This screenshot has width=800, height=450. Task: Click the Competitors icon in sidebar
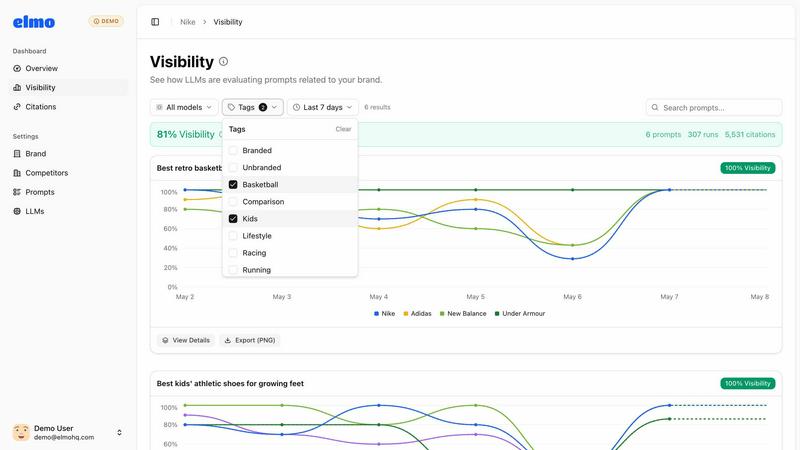point(17,173)
